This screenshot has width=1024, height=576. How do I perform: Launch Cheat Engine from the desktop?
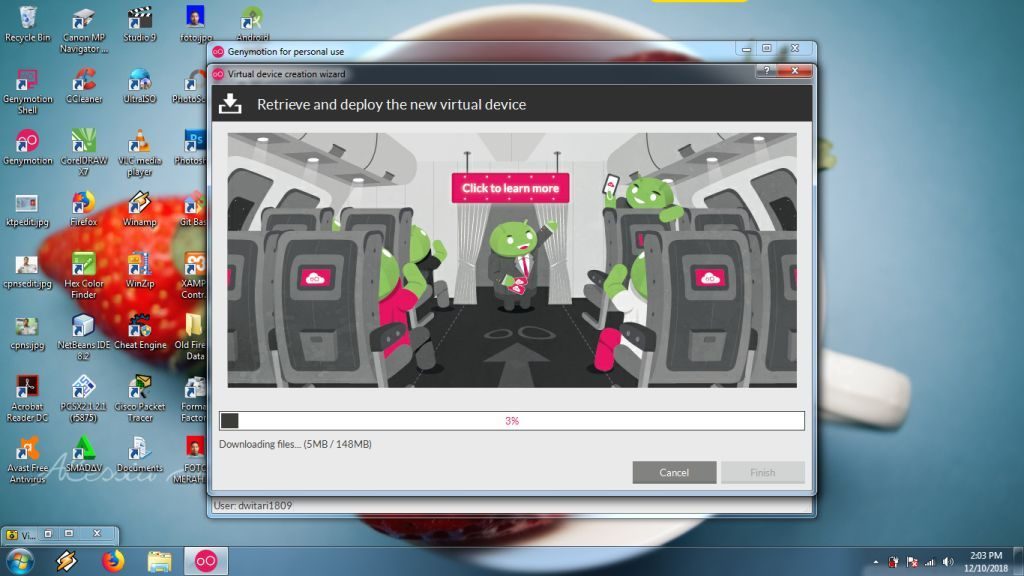tap(140, 332)
